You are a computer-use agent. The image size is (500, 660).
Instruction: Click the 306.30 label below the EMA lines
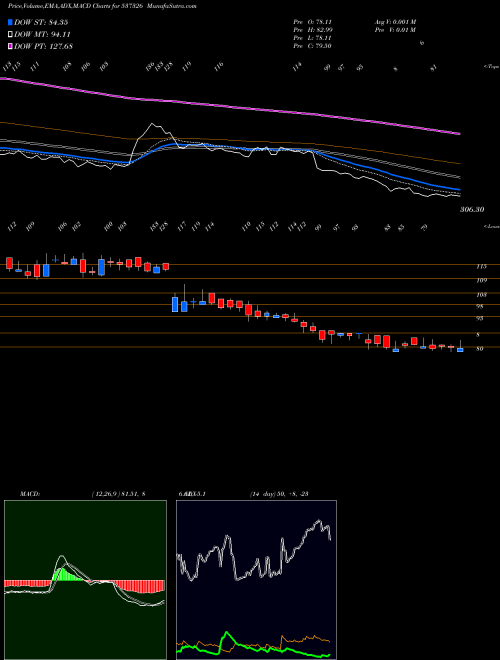(472, 209)
